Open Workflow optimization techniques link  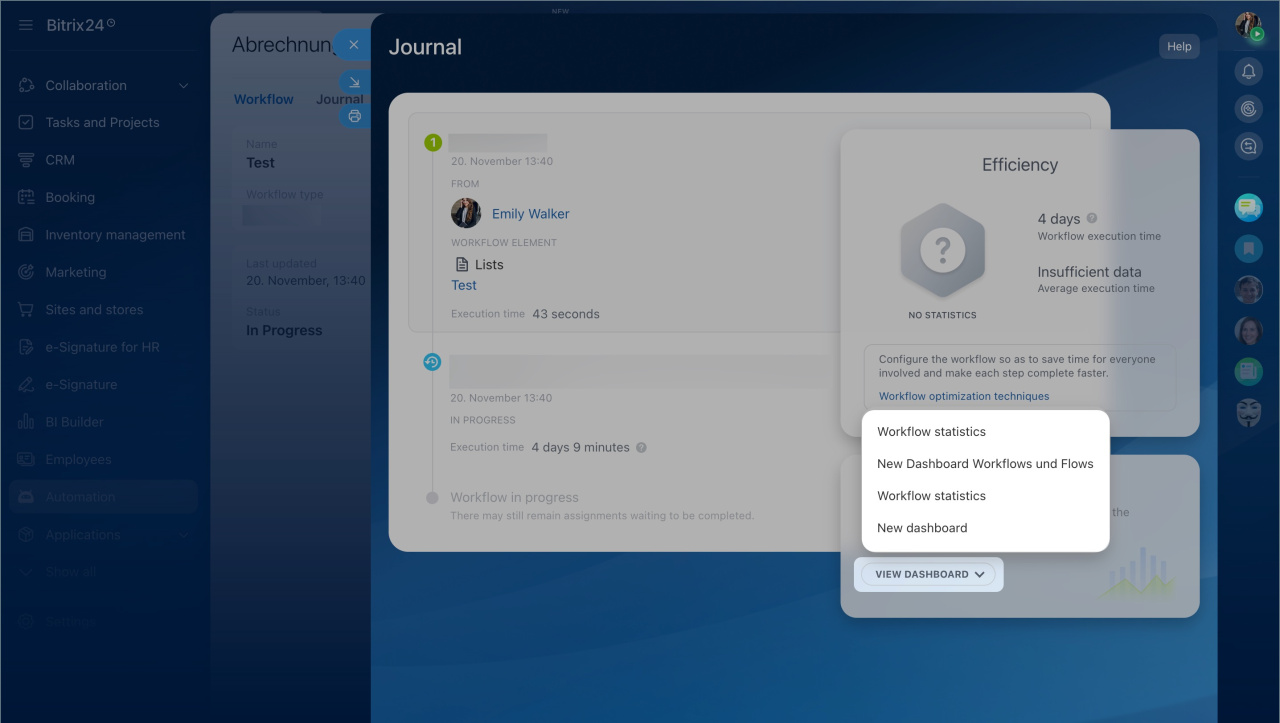tap(964, 396)
